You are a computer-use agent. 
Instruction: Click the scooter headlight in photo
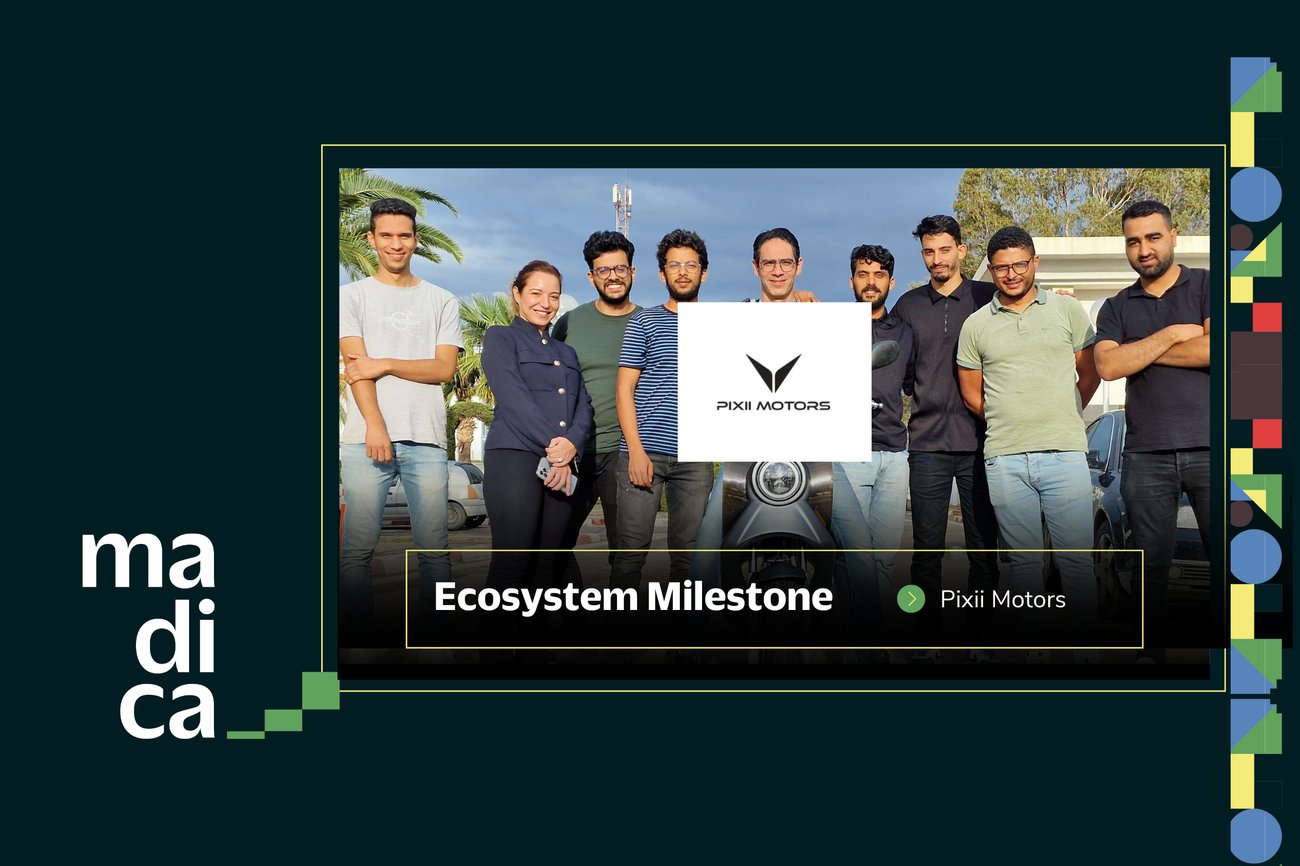(x=779, y=482)
